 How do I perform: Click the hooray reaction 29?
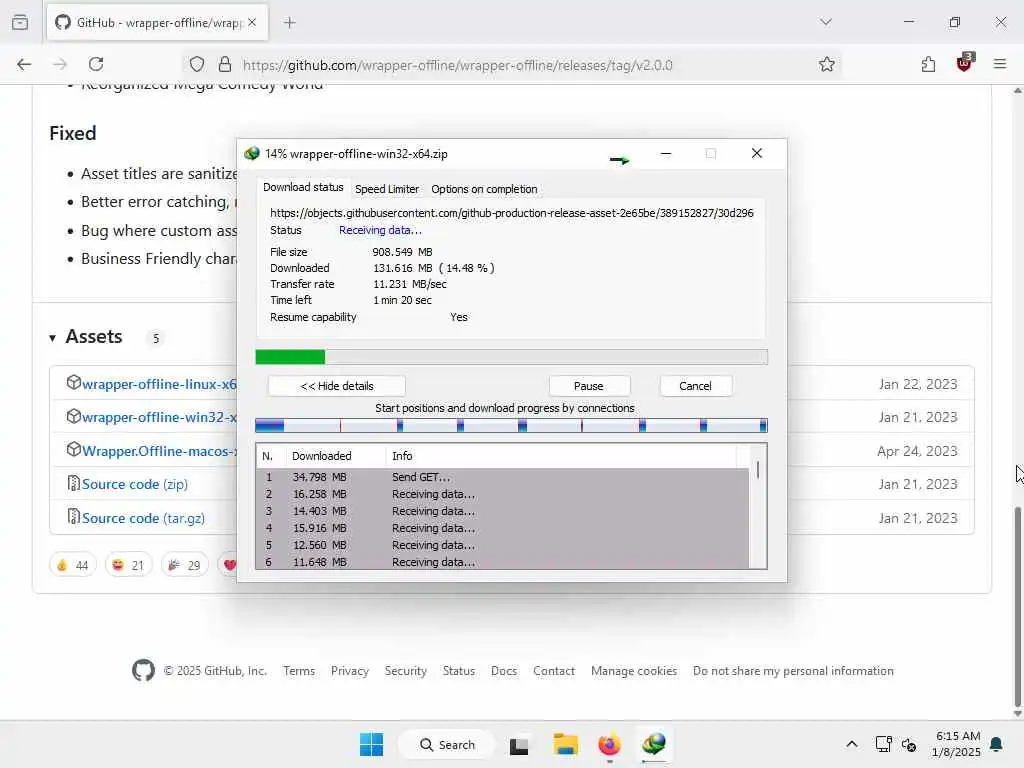tap(185, 565)
